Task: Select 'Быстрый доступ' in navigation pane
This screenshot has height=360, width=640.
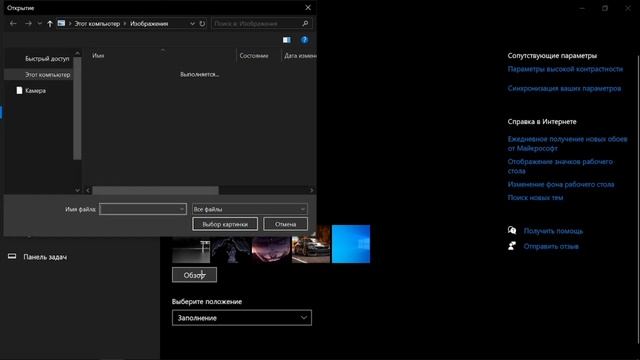Action: 47,59
